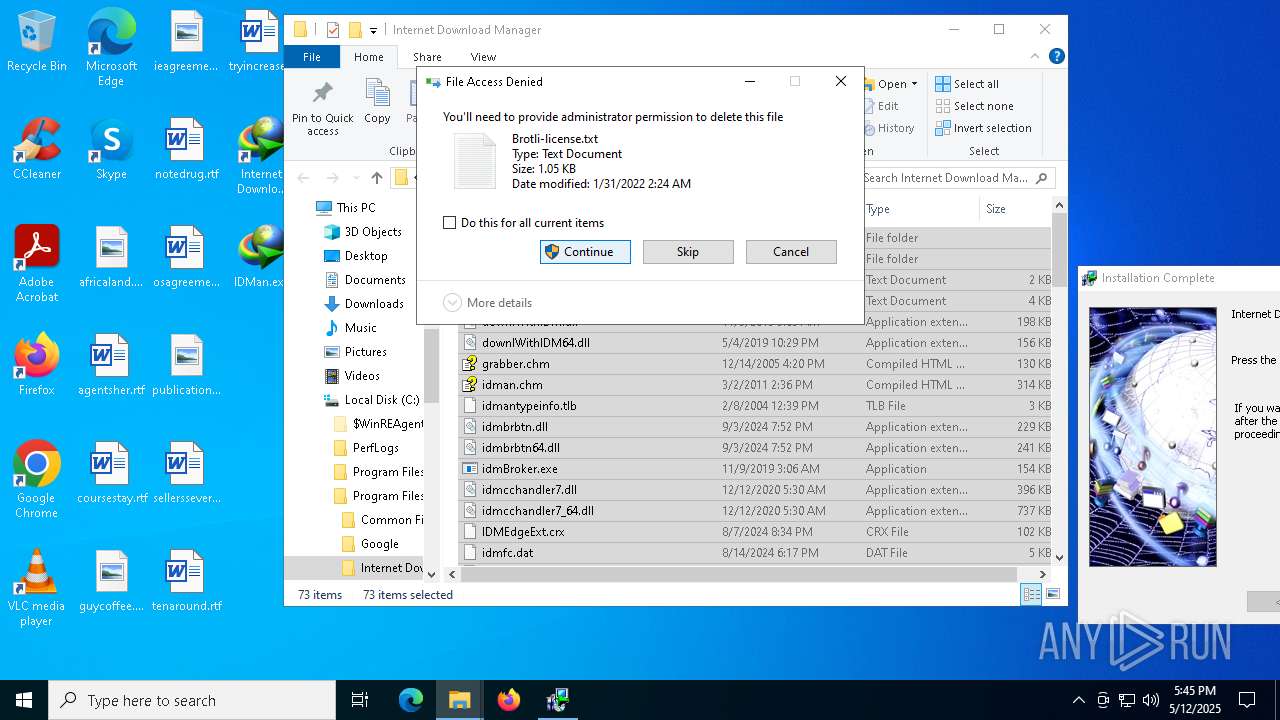Screen dimensions: 1280x720
Task: Select the idmfc.dat file
Action: [755, 553]
